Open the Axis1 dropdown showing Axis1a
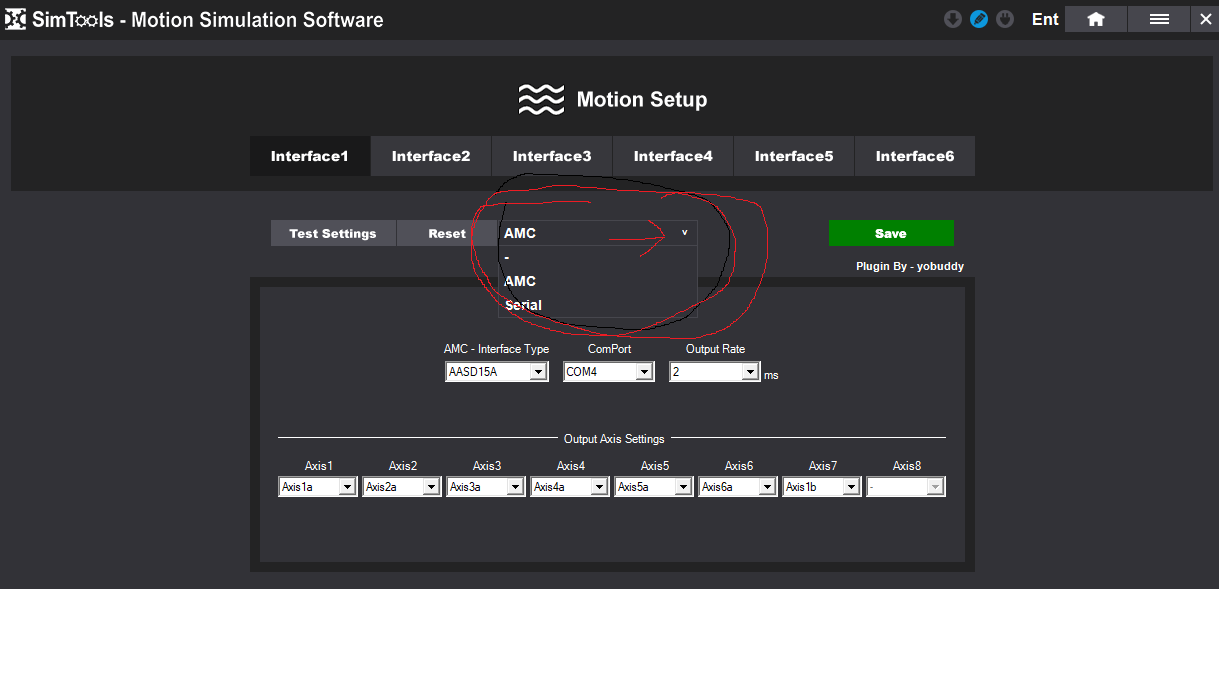The width and height of the screenshot is (1219, 700). (x=317, y=487)
